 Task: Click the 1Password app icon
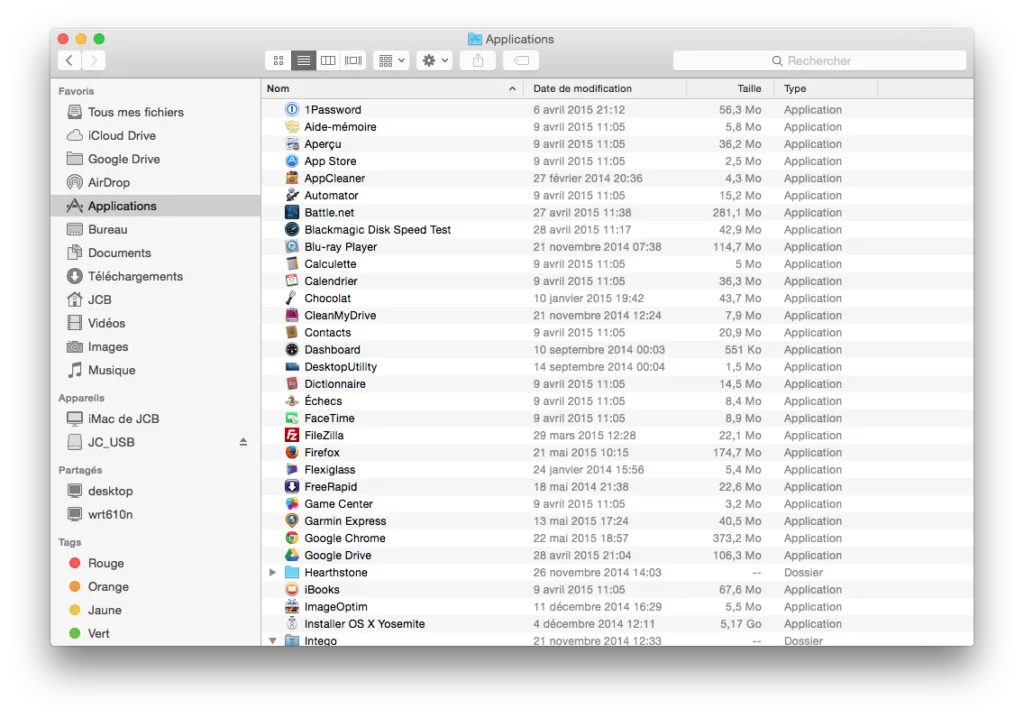292,110
